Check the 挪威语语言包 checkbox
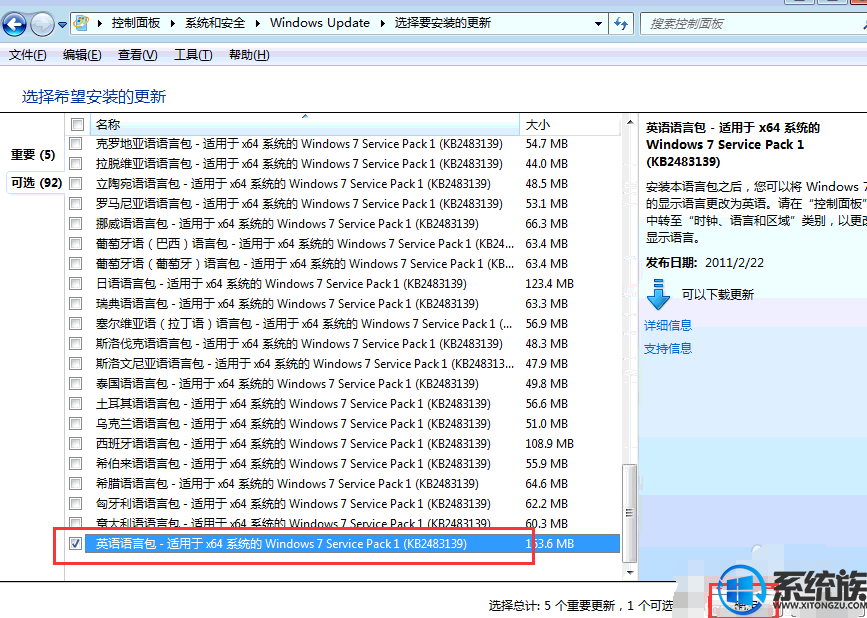 coord(75,224)
